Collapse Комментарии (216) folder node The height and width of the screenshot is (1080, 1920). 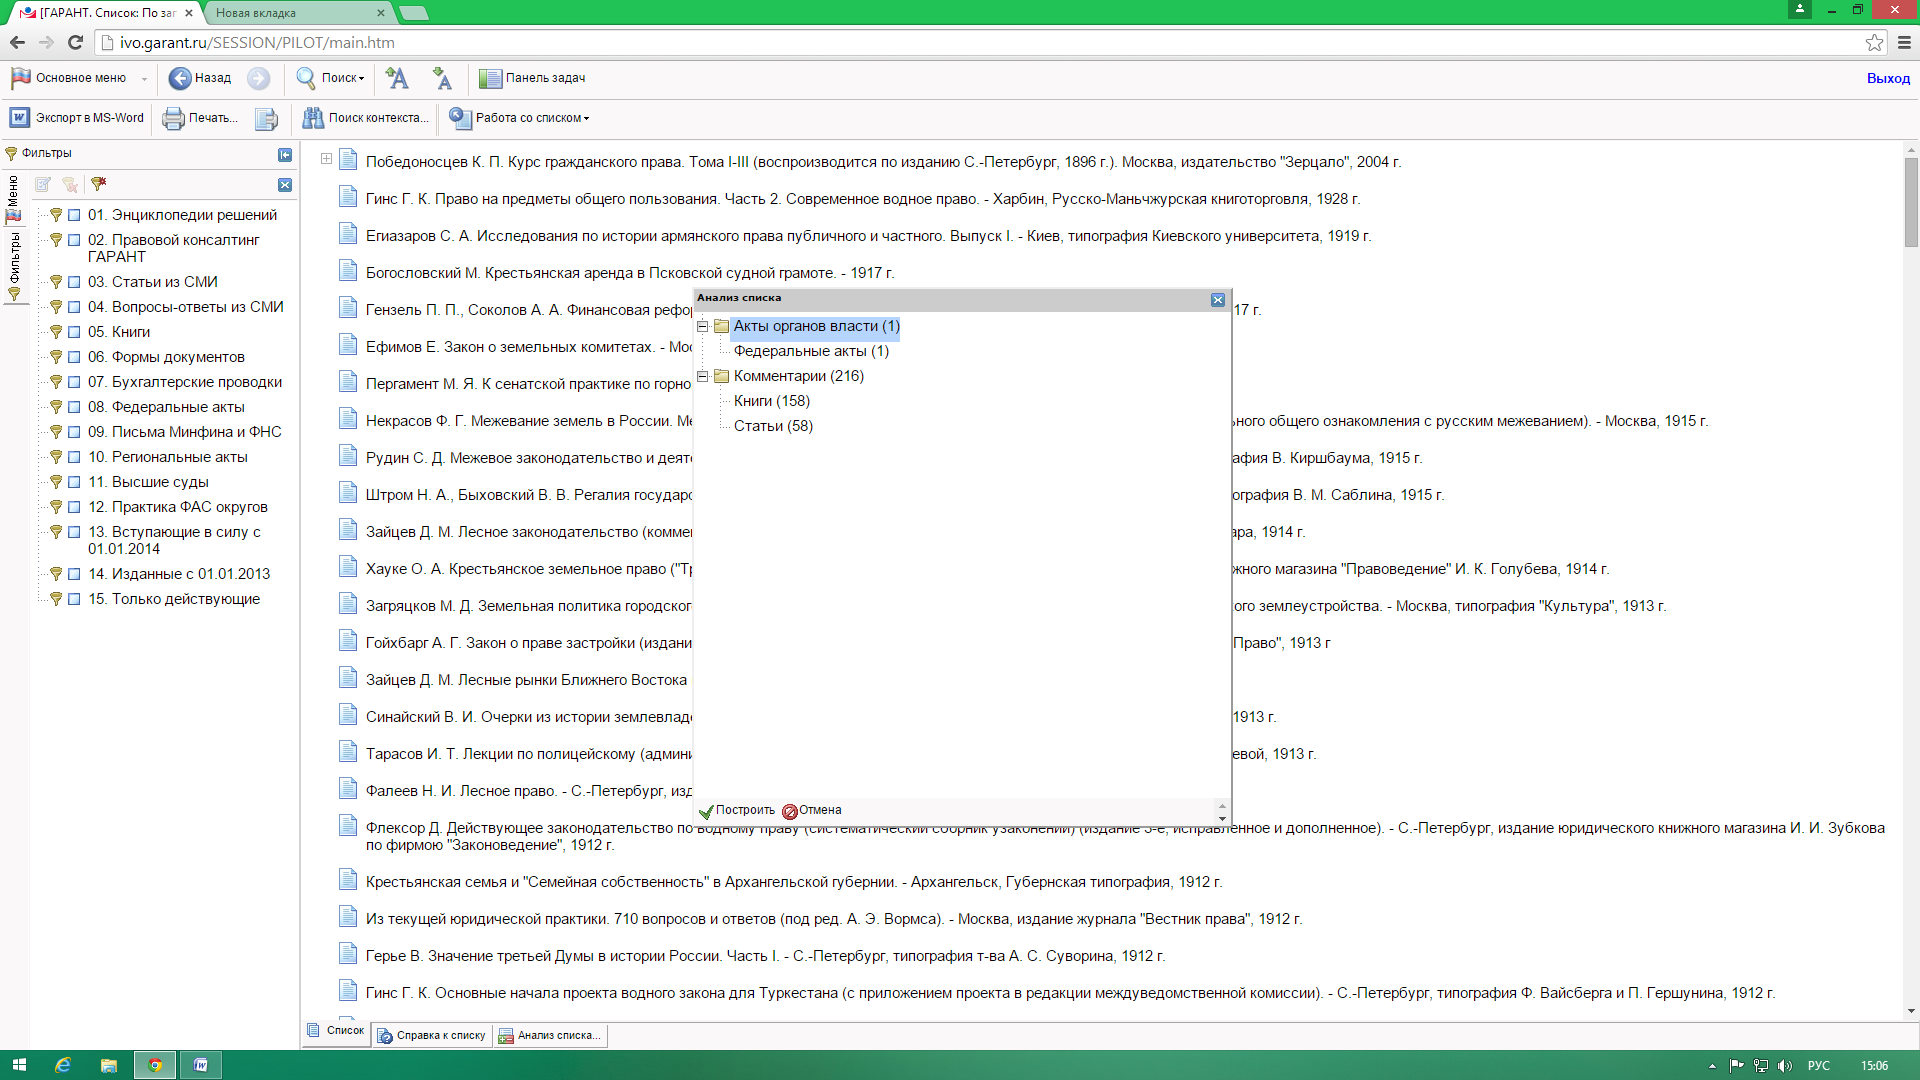coord(703,376)
